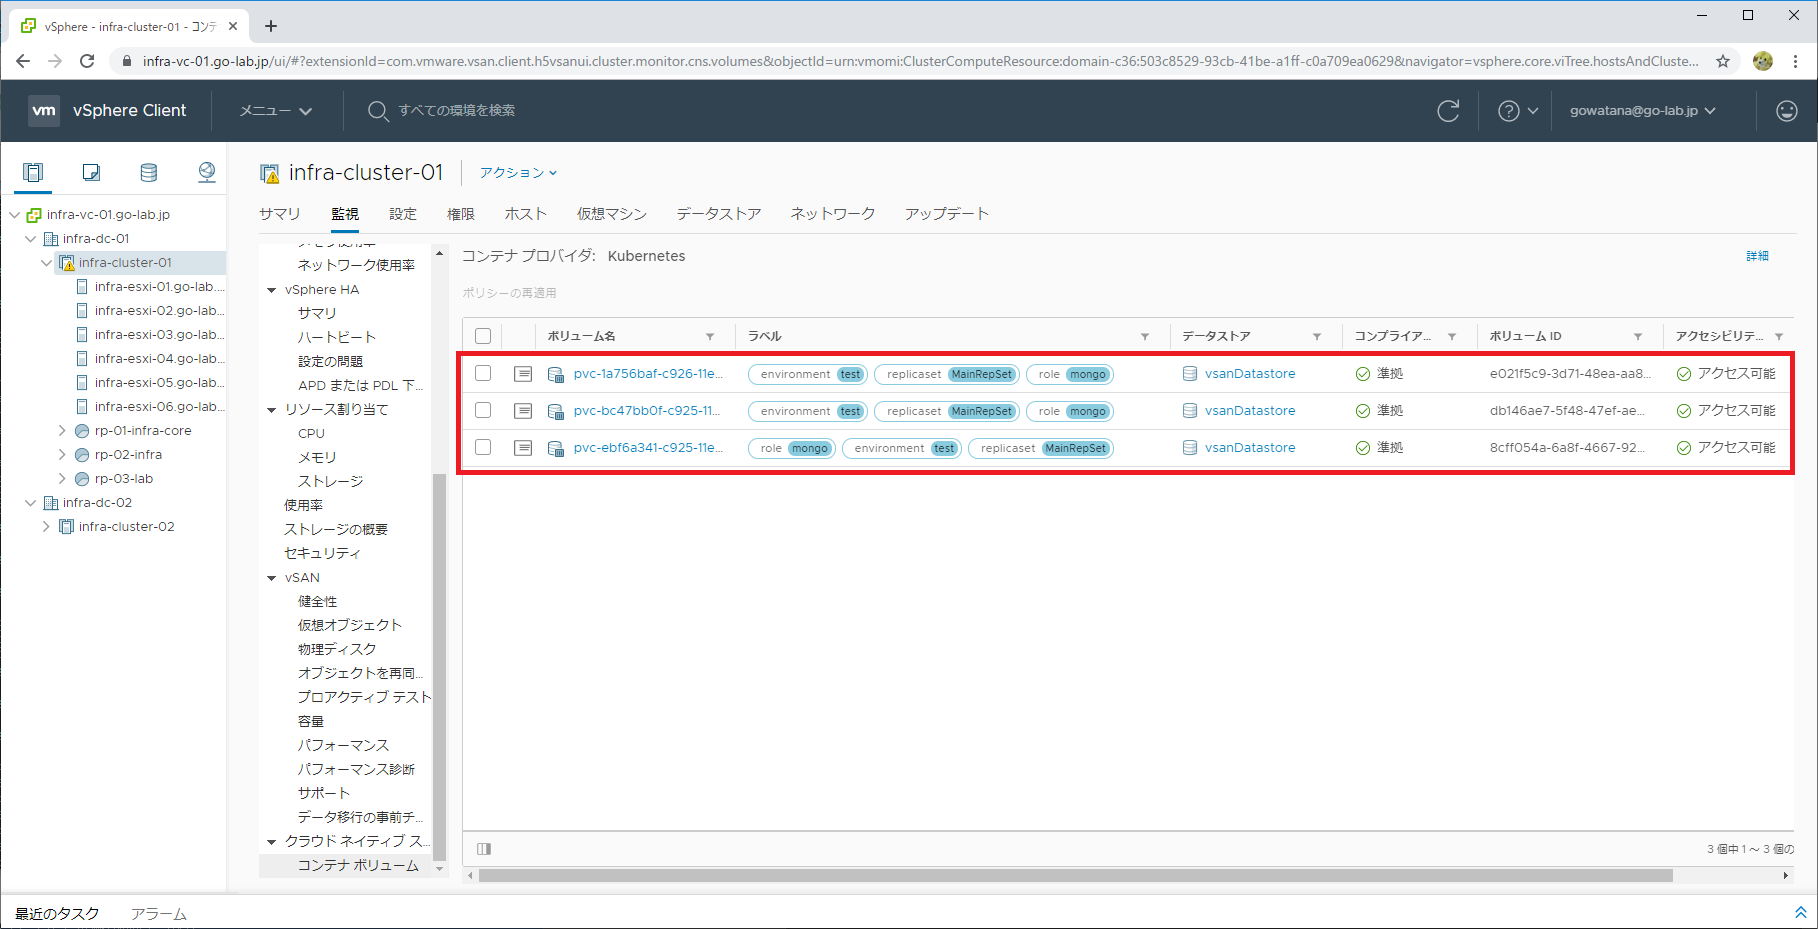
Task: Filter the ボリューム名 column
Action: pyautogui.click(x=710, y=337)
